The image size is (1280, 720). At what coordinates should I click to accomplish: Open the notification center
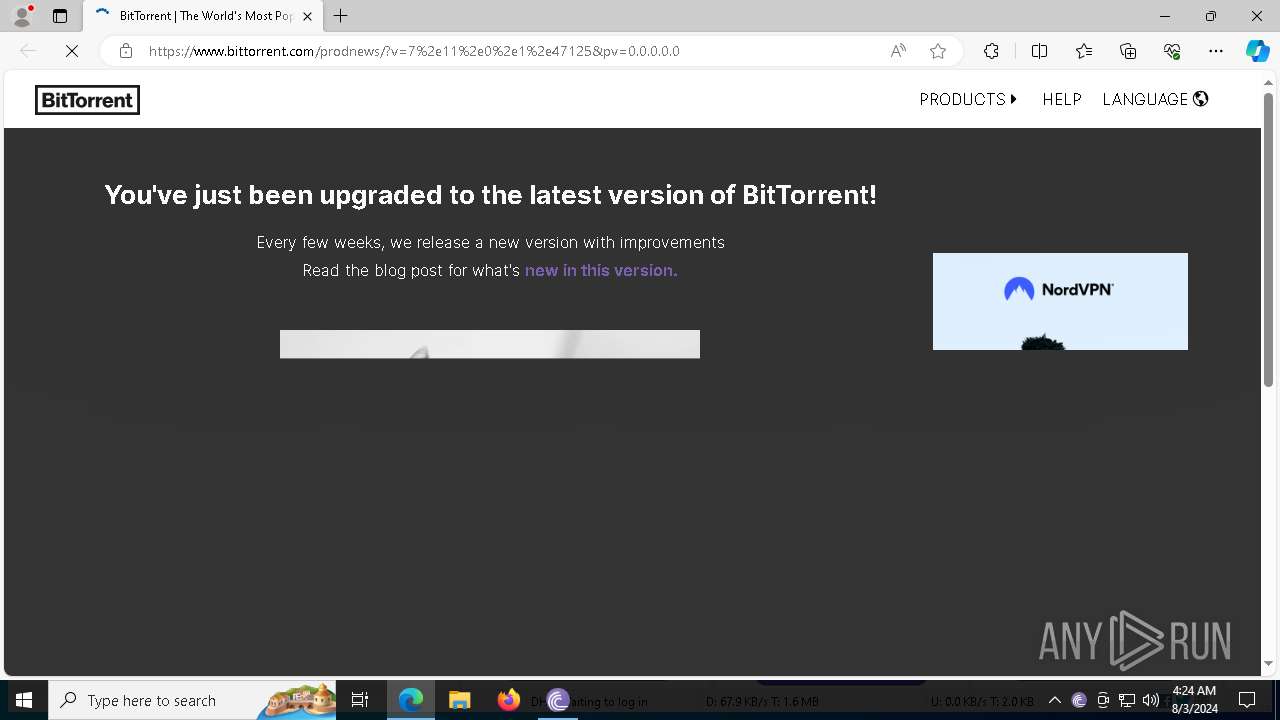[1247, 700]
